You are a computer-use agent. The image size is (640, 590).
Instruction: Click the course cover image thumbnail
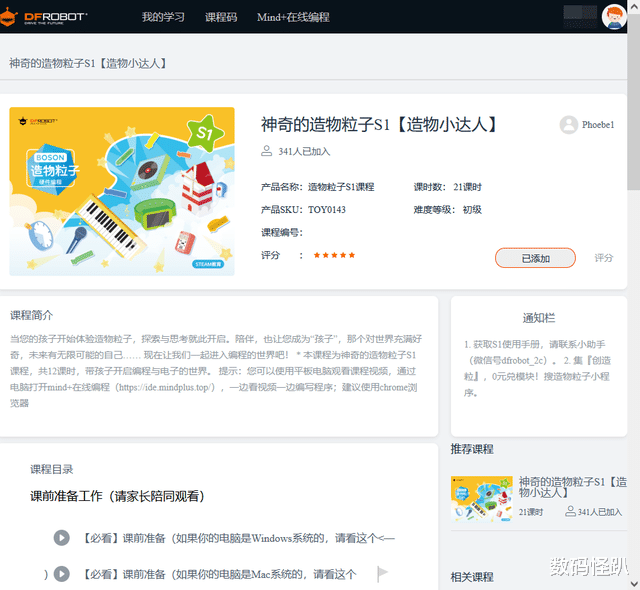(x=122, y=191)
